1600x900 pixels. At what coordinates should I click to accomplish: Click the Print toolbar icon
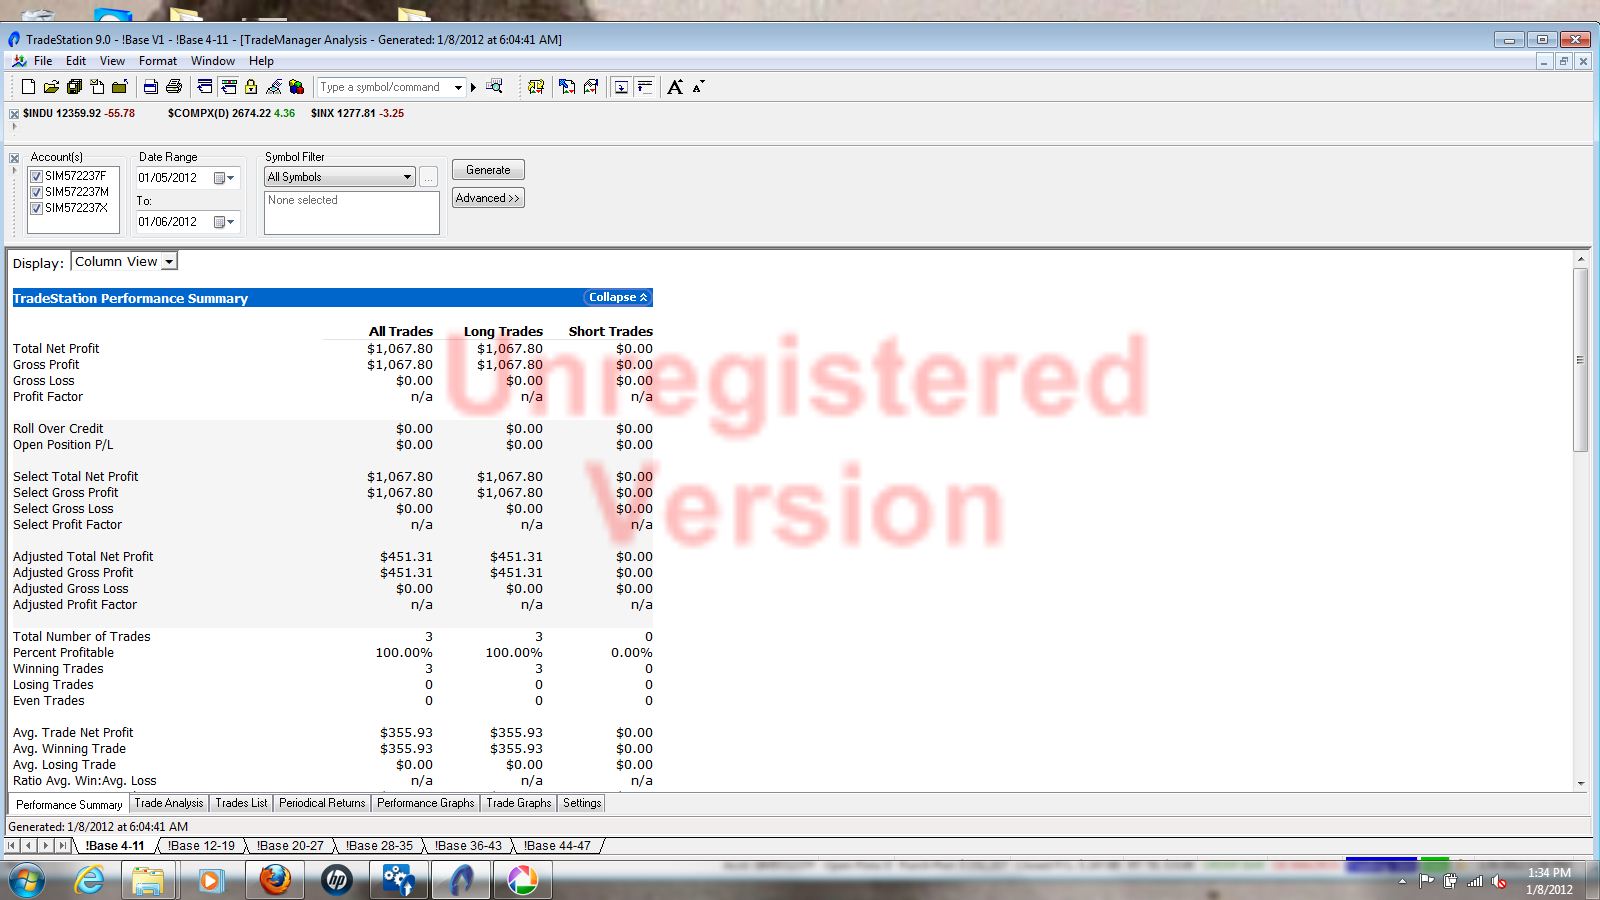[x=150, y=87]
